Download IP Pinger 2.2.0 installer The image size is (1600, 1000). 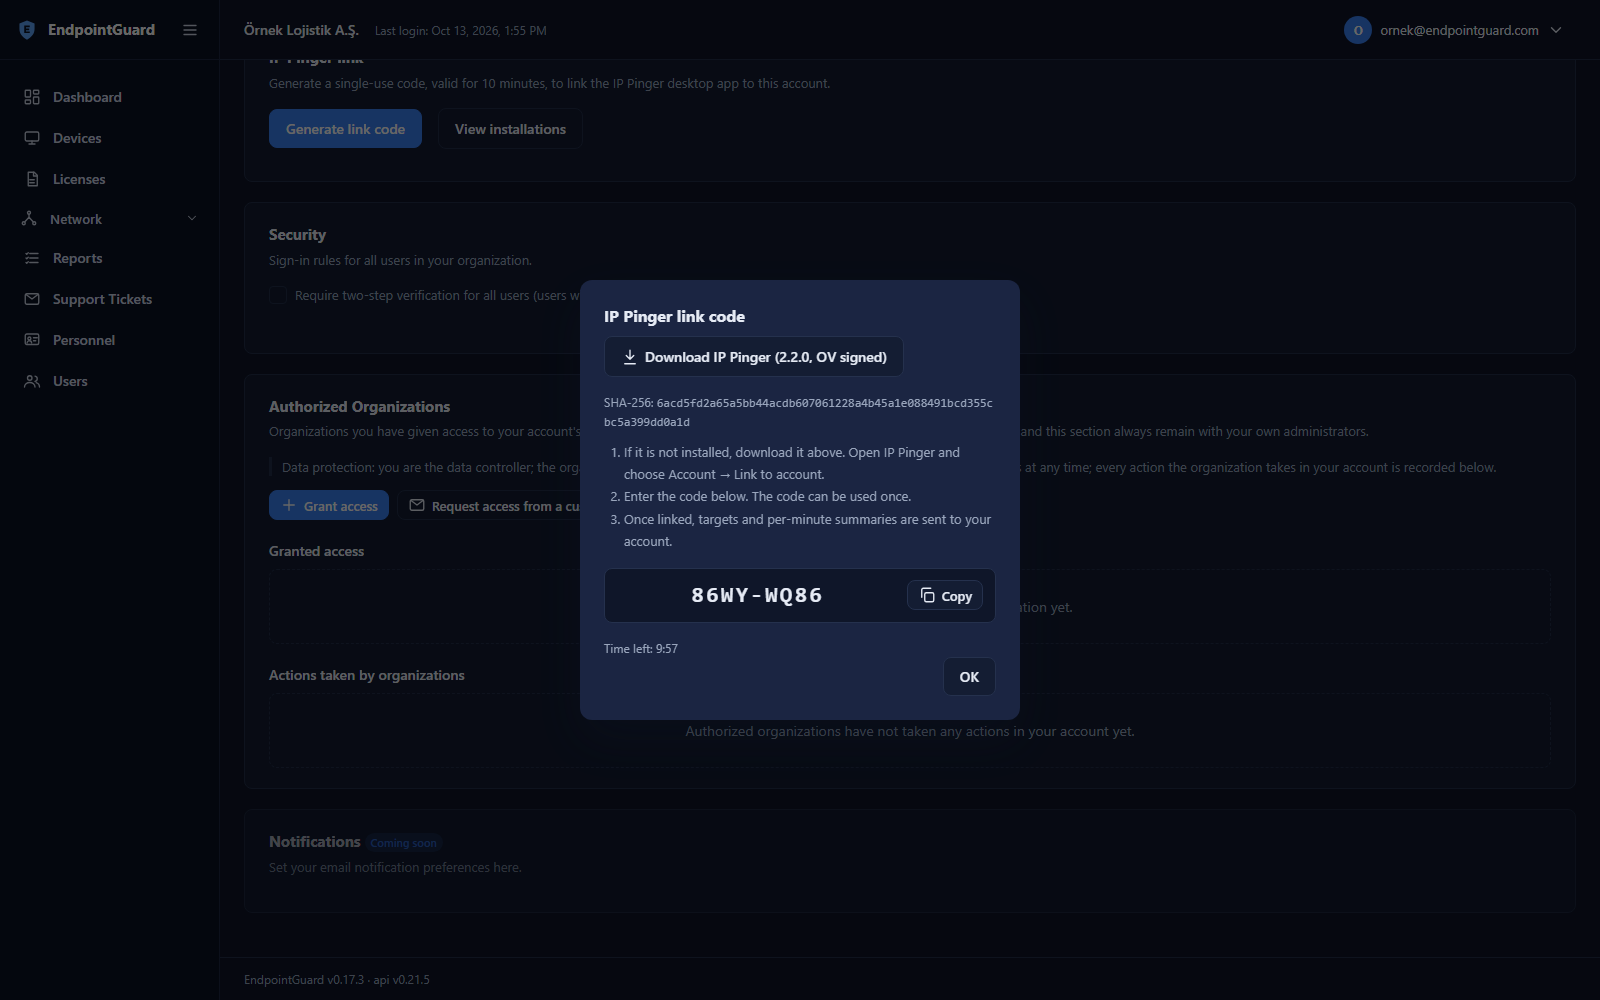pyautogui.click(x=754, y=357)
